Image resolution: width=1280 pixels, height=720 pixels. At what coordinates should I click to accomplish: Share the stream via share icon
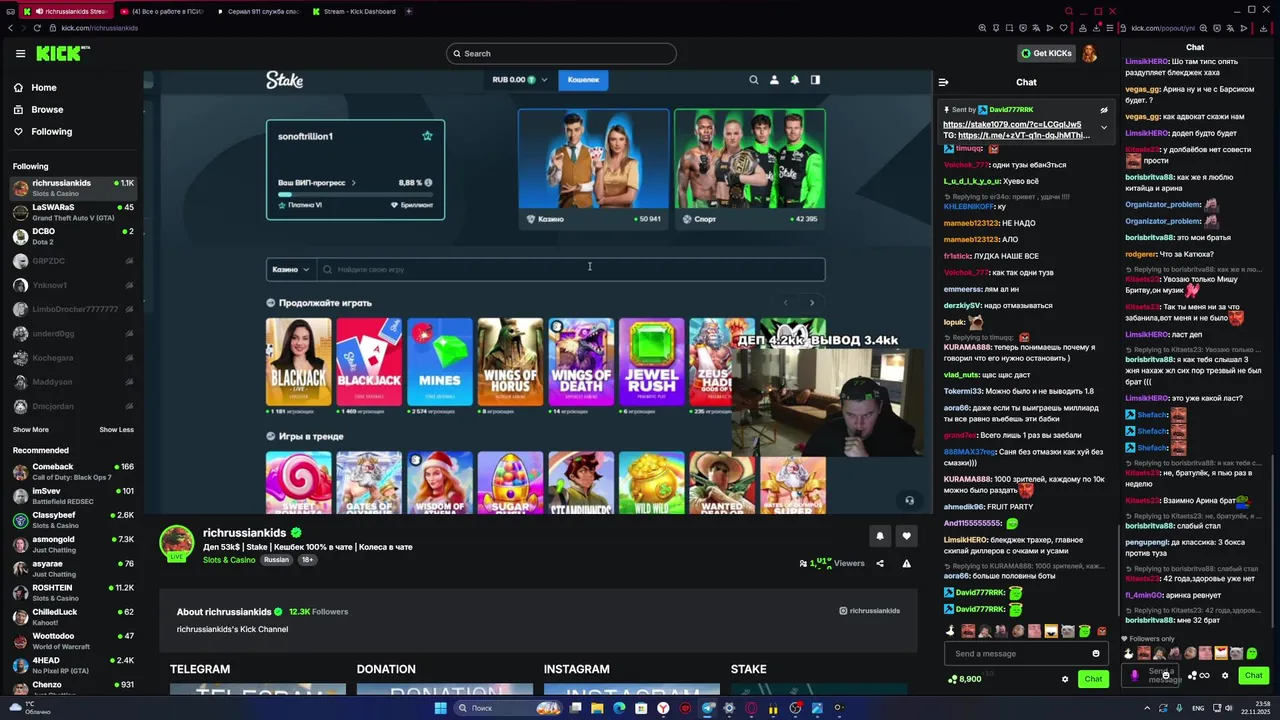[x=880, y=563]
